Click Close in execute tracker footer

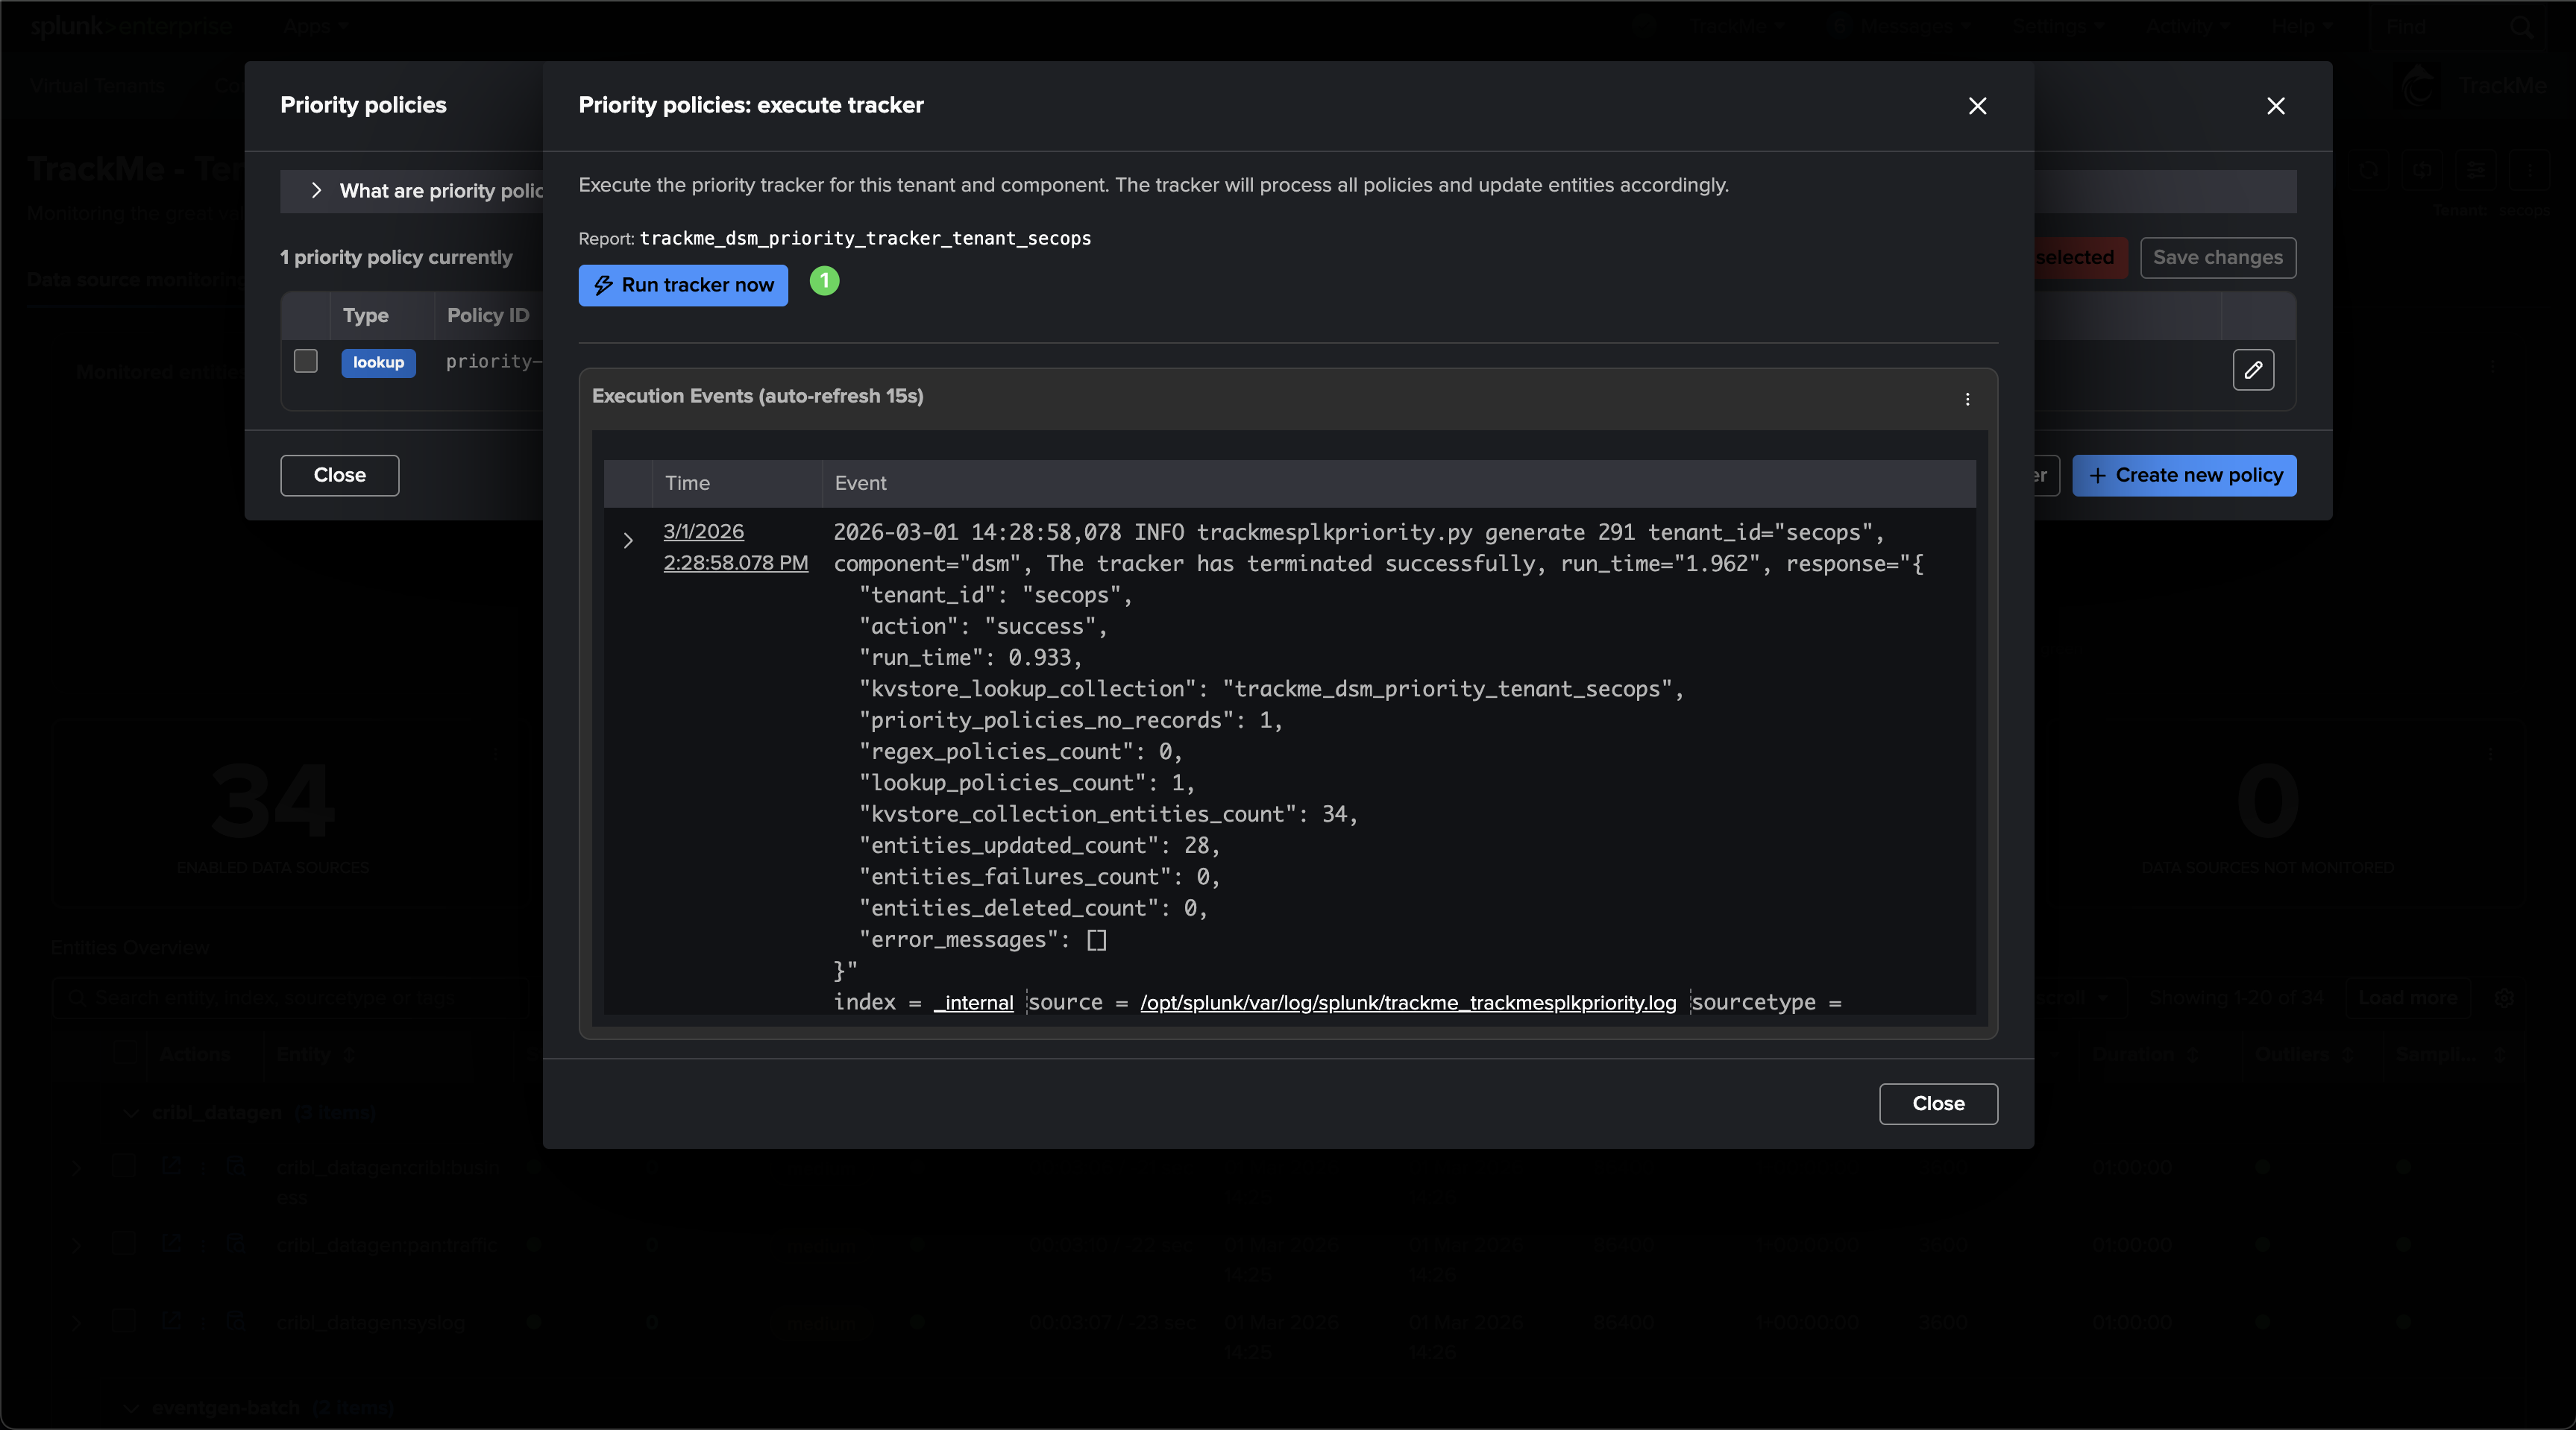(x=1938, y=1104)
